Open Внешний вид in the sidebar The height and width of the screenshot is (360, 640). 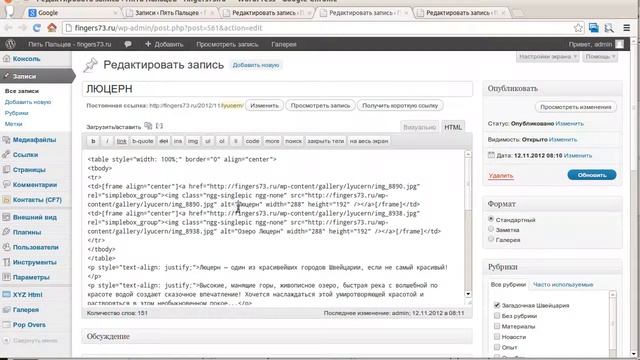(36, 217)
